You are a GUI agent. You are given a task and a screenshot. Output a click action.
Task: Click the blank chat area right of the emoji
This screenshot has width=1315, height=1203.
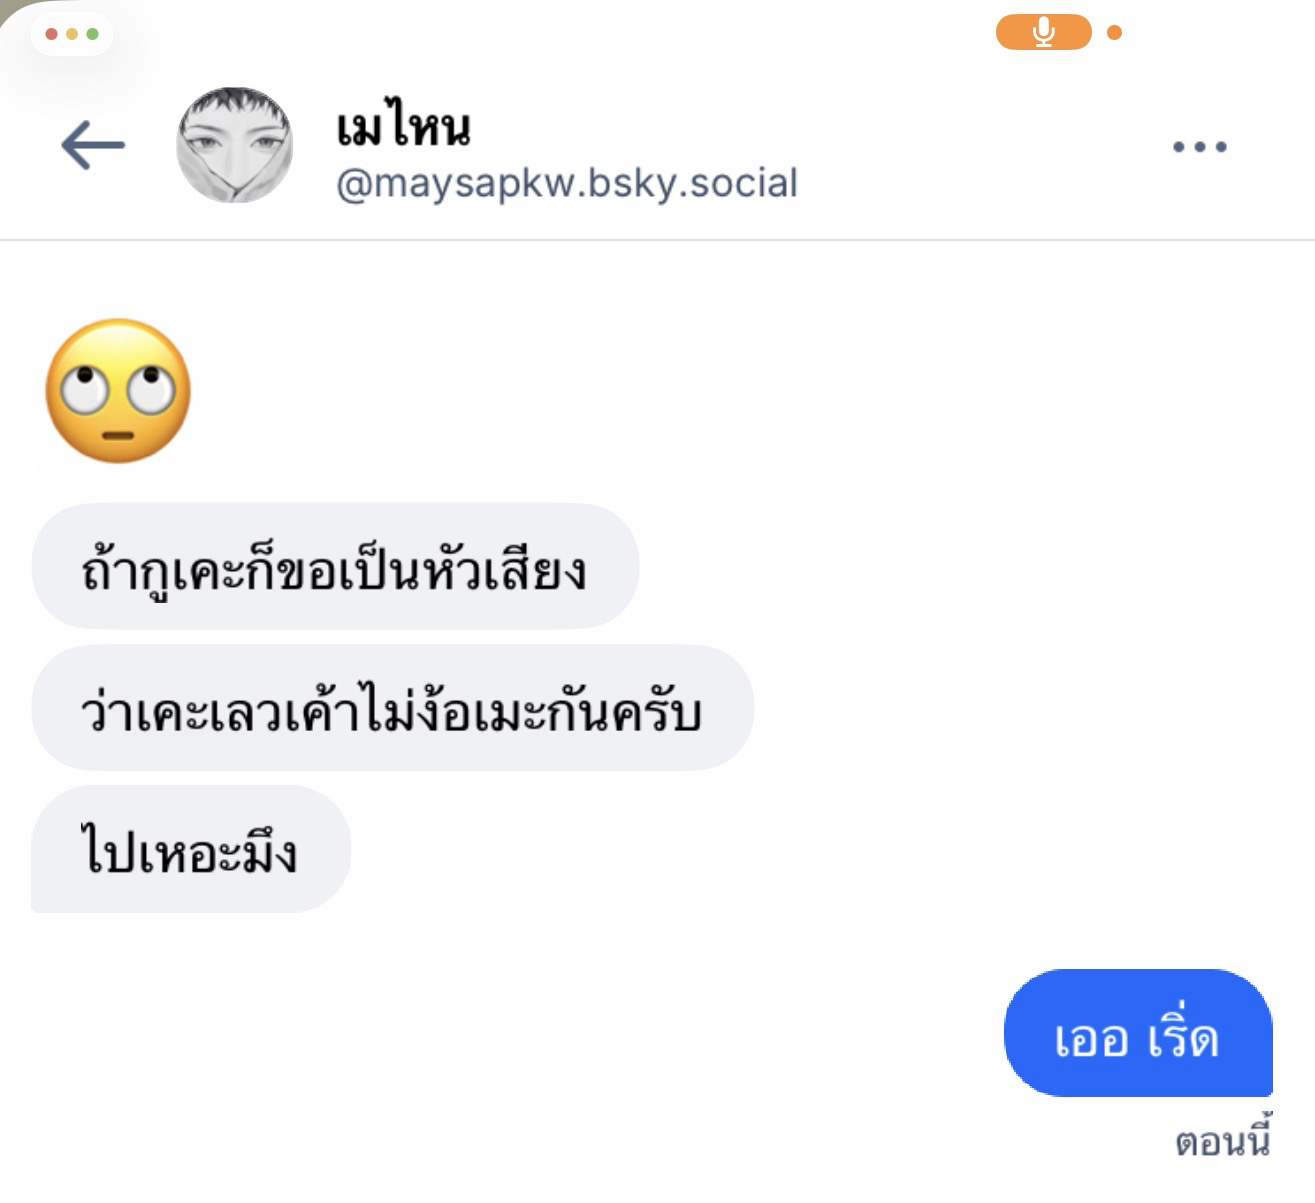[x=700, y=391]
